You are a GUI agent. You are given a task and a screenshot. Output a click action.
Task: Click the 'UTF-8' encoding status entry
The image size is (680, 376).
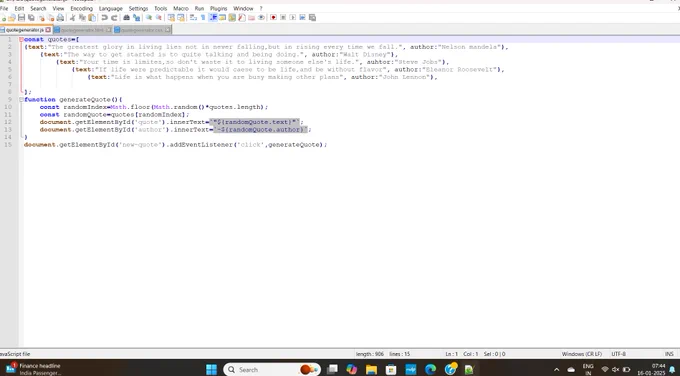(618, 354)
